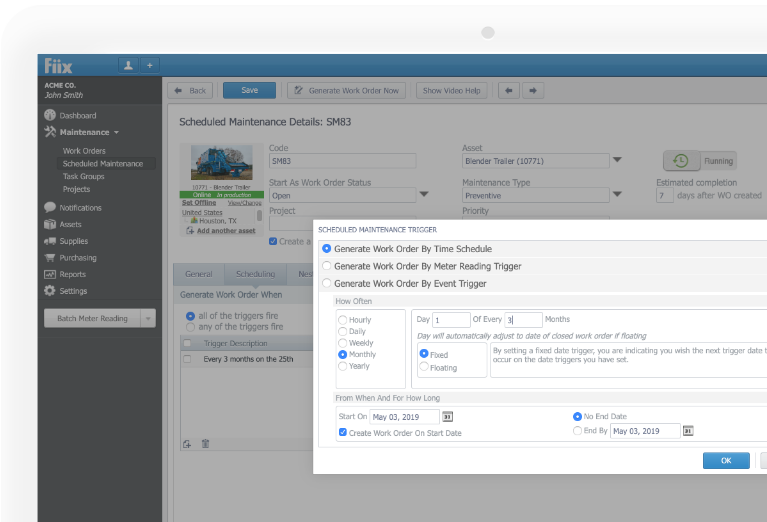
Task: Click the Back button
Action: 190,91
